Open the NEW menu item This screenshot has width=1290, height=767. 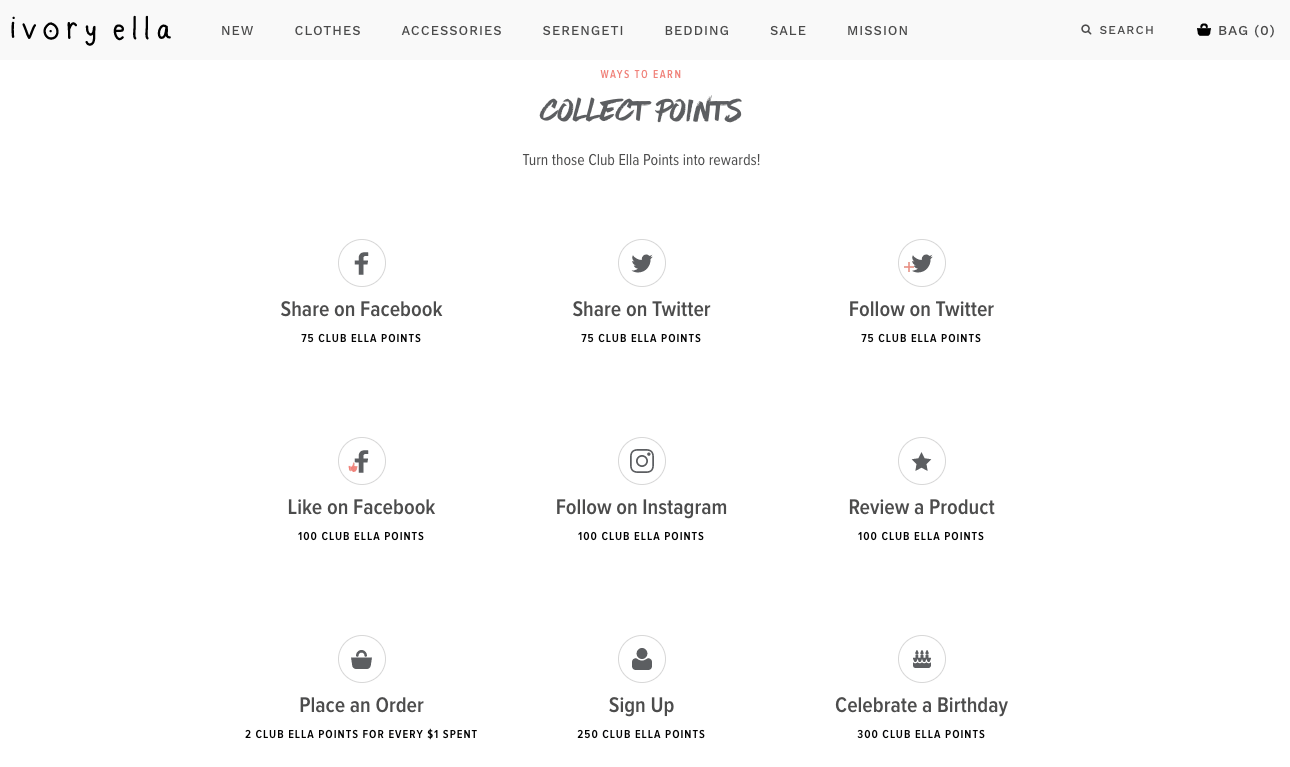tap(237, 31)
